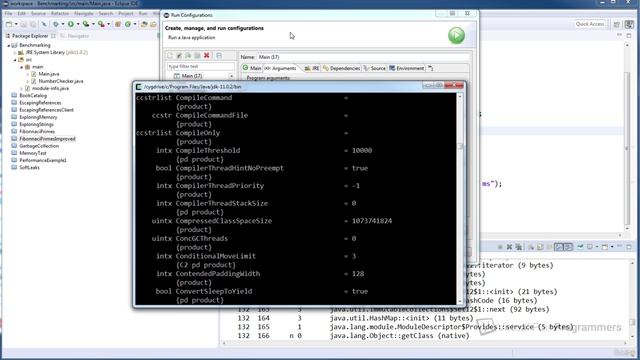Collapse the Benchmarking project node
The width and height of the screenshot is (640, 360).
pos(8,45)
